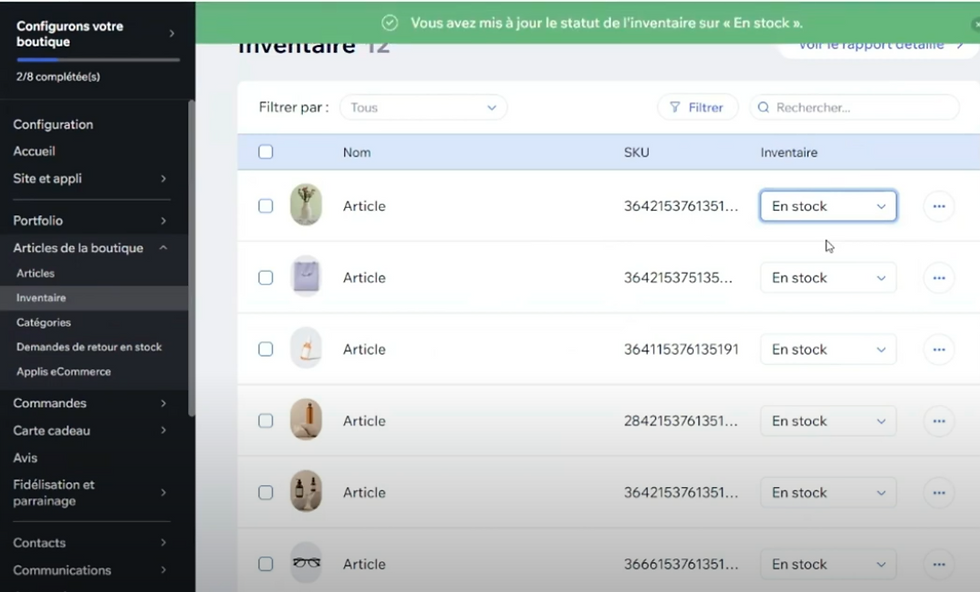The image size is (980, 592).
Task: Check the box for SKU 364115376135191 row
Action: pos(266,349)
